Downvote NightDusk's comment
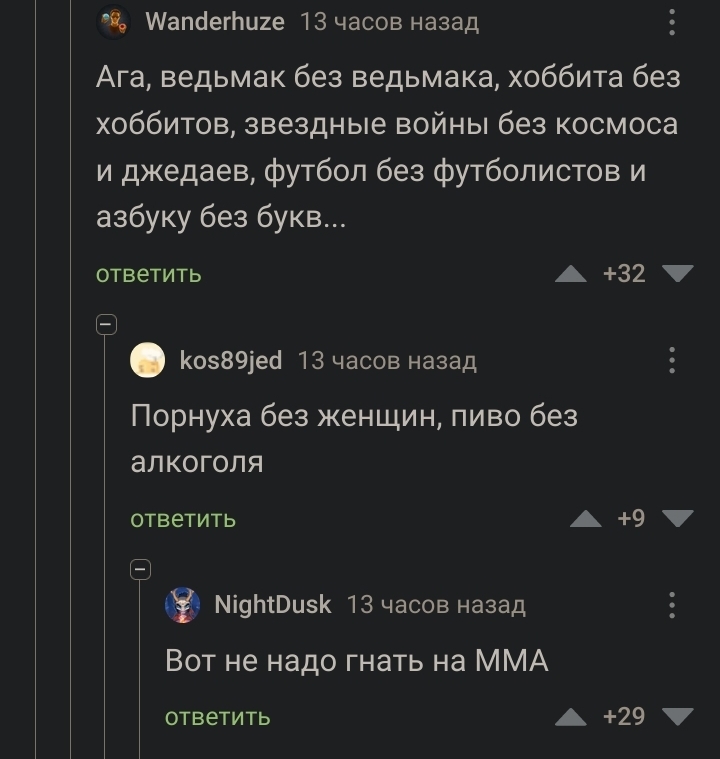This screenshot has height=759, width=720. pyautogui.click(x=677, y=716)
